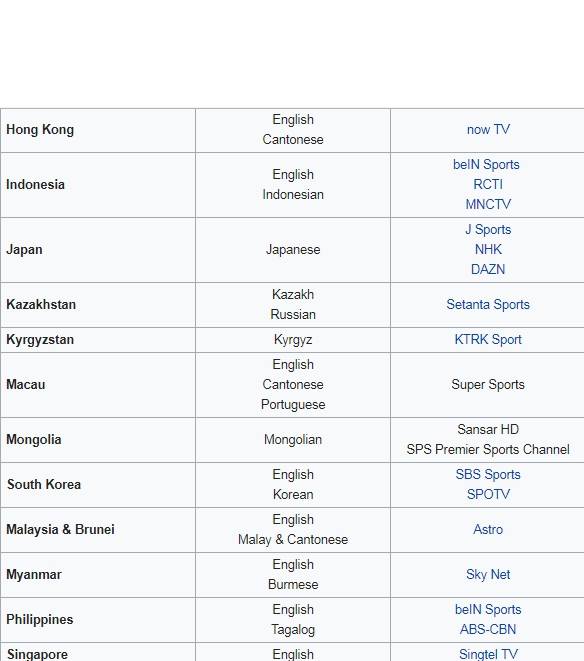Open the SPOTV link
The image size is (584, 661).
488,494
